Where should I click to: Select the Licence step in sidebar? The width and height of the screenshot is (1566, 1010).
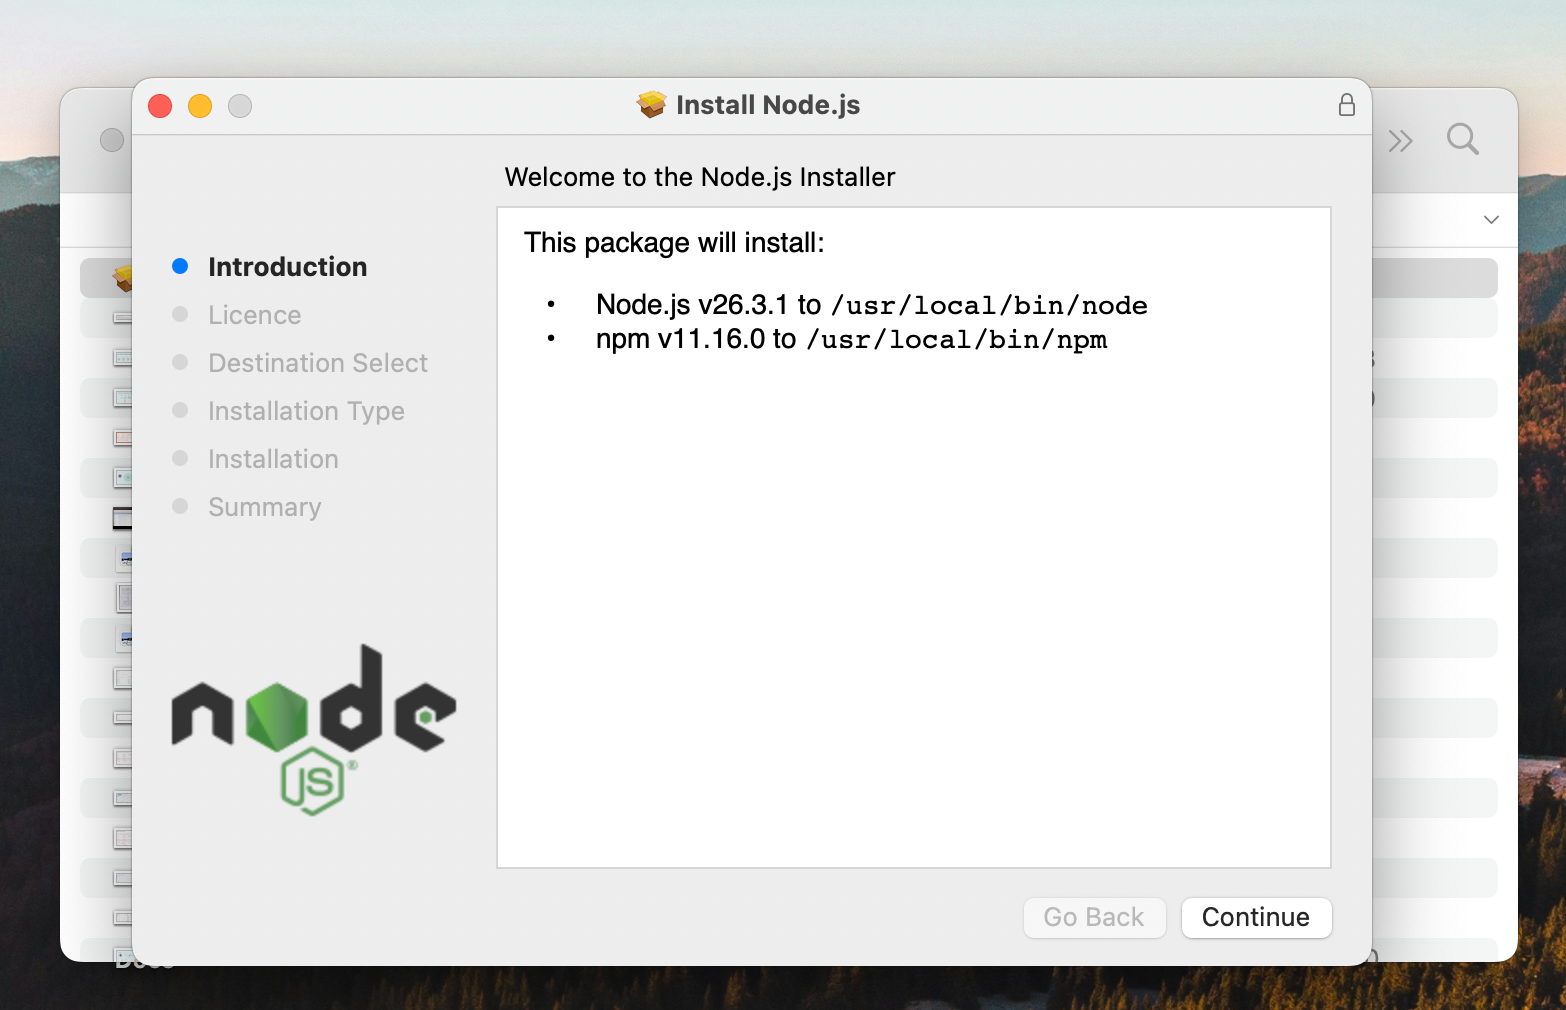click(254, 315)
